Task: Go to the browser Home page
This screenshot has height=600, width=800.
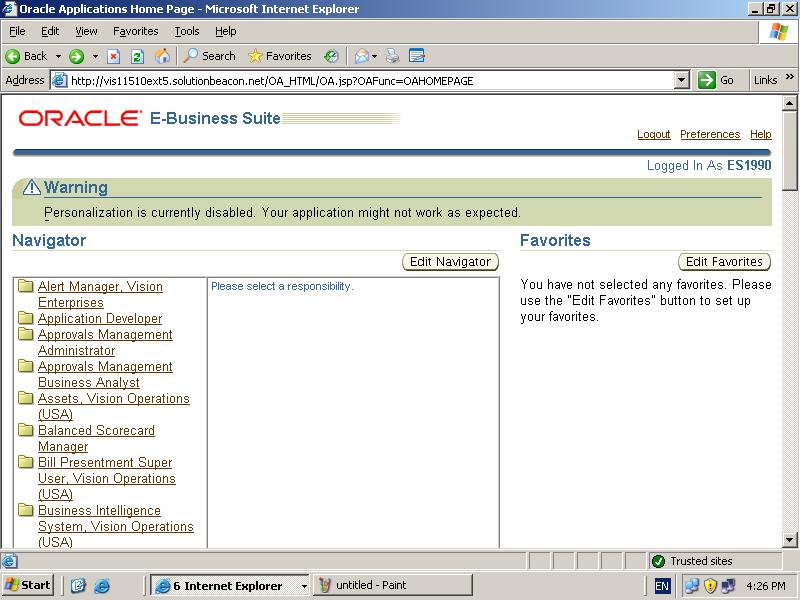Action: [162, 56]
